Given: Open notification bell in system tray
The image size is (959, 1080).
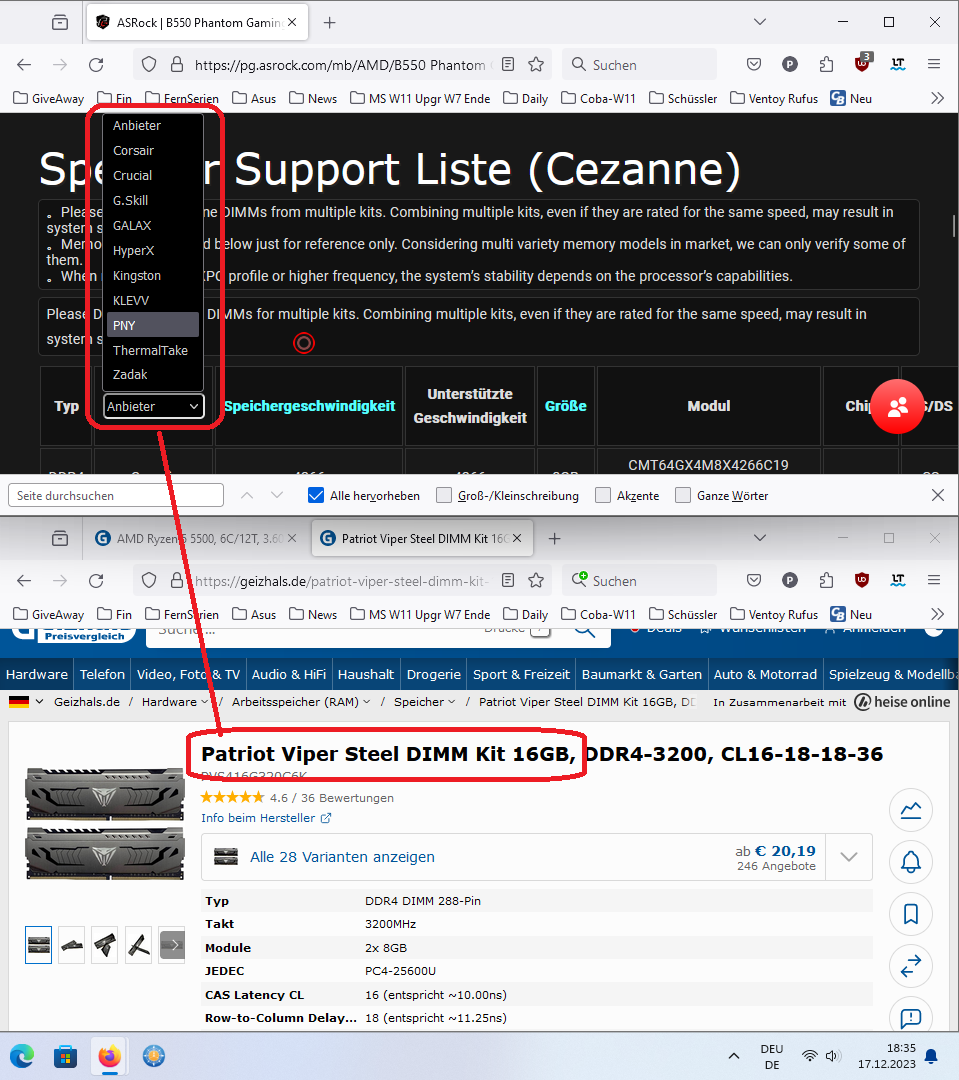Looking at the screenshot, I should 931,1056.
